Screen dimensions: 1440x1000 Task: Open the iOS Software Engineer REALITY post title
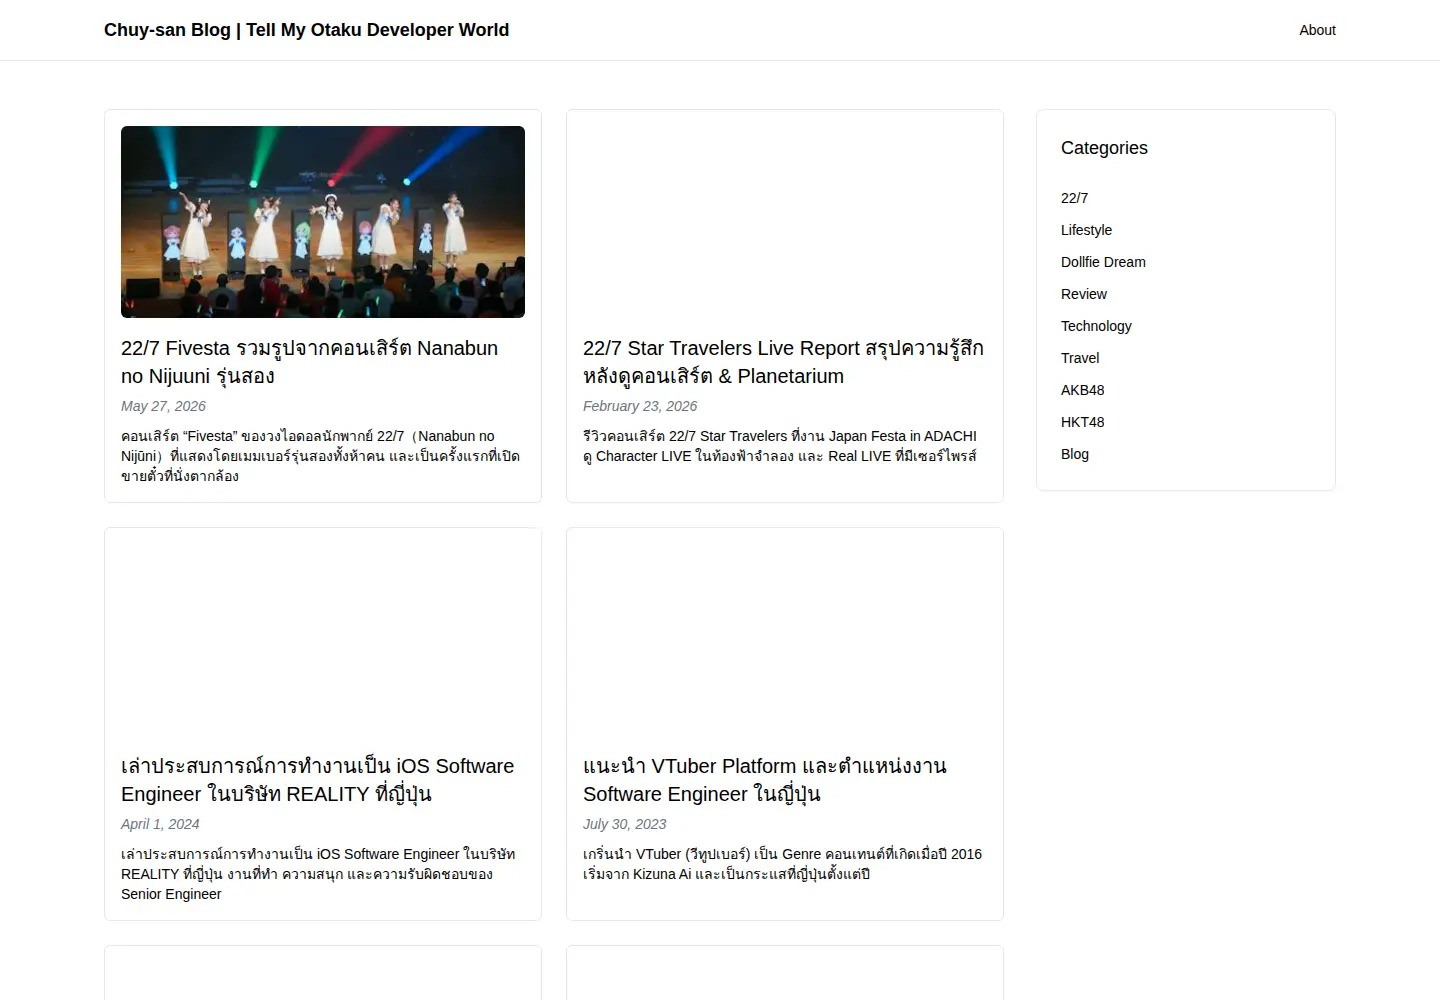point(317,780)
